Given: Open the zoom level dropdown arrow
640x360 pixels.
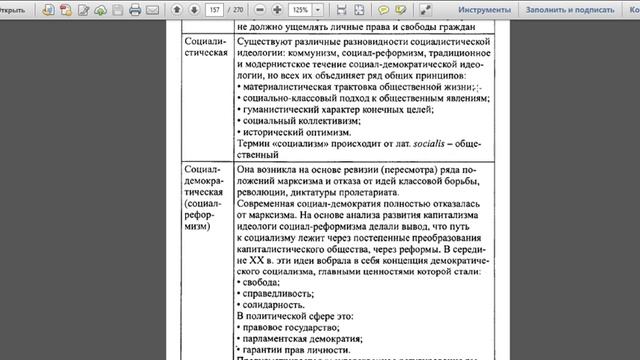Looking at the screenshot, I should 318,10.
